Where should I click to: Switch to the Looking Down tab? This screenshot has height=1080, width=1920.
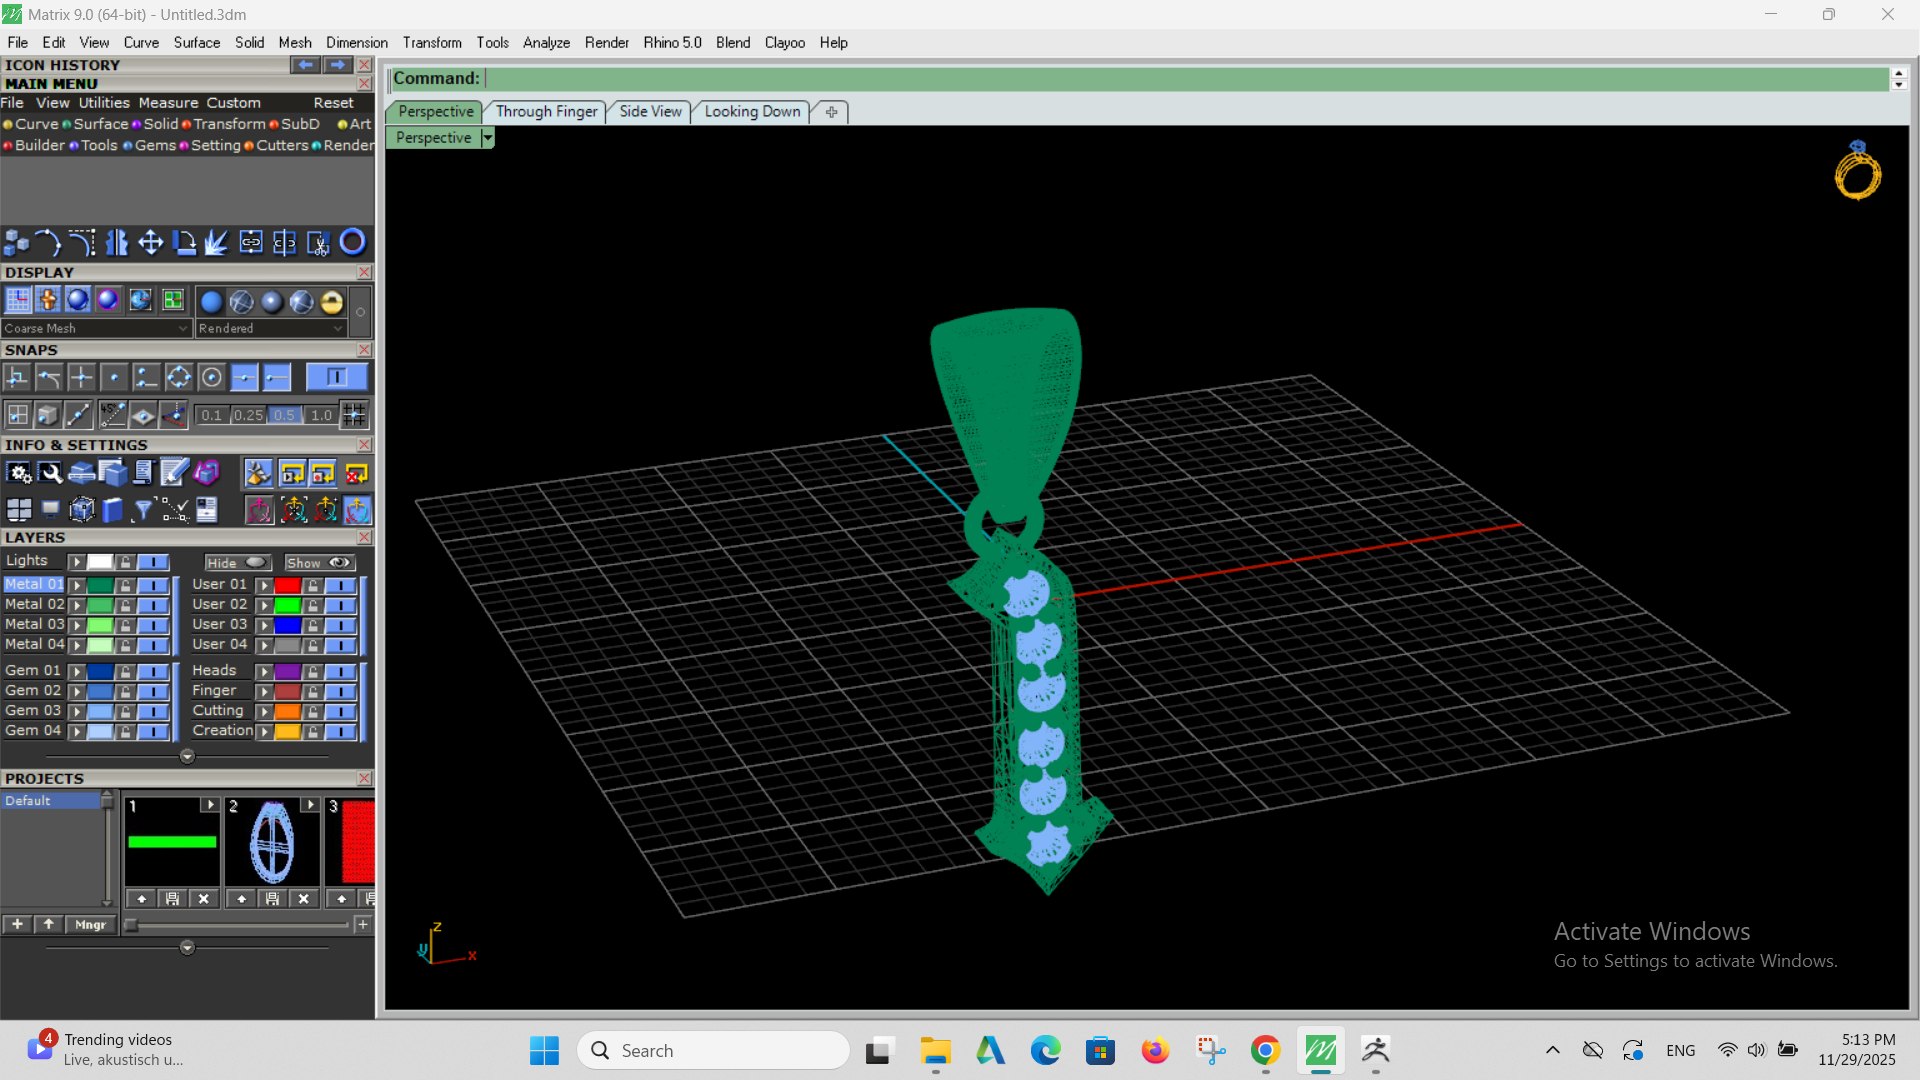[x=752, y=111]
